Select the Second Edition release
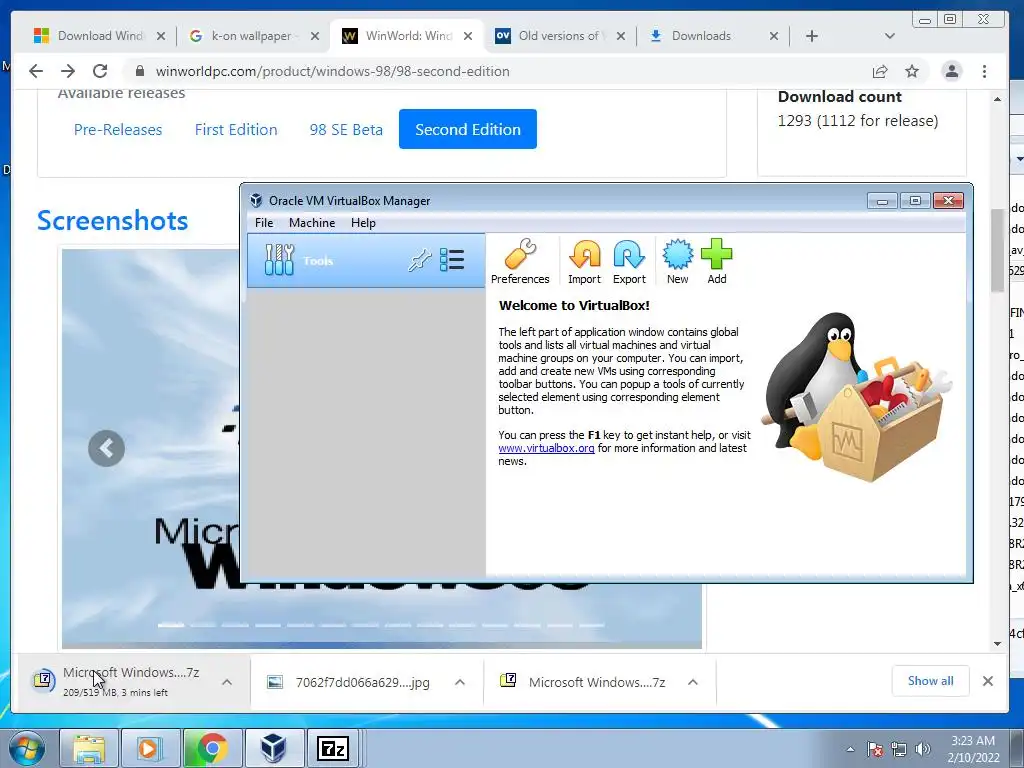The image size is (1024, 768). pos(468,129)
